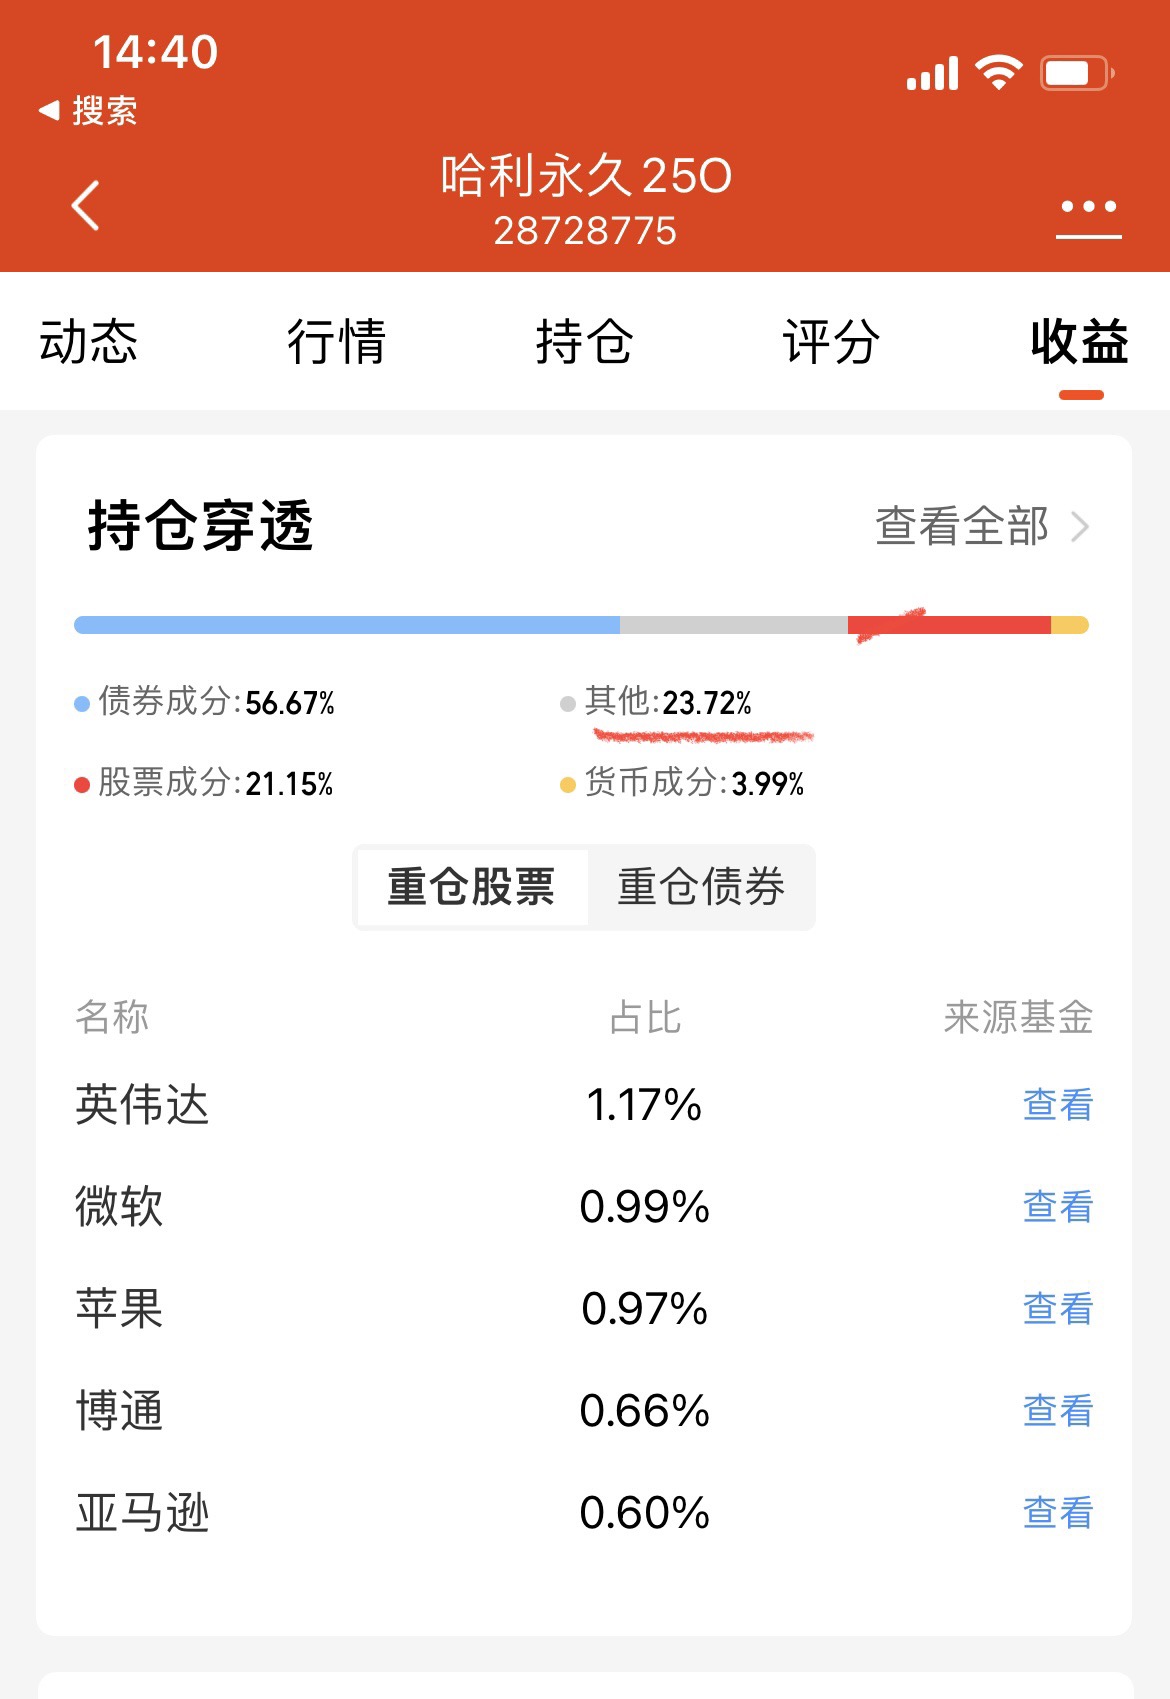Select the 收益 tab

coord(1079,342)
